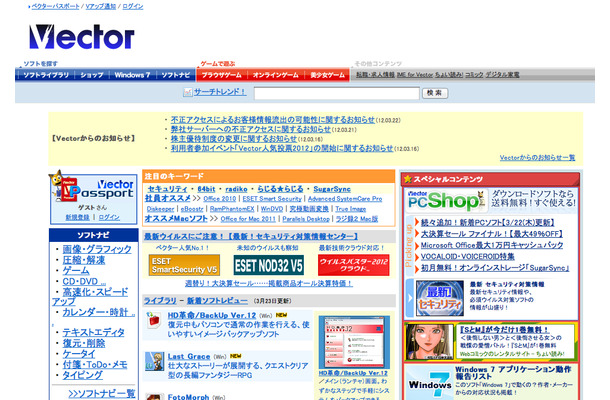The width and height of the screenshot is (610, 400).
Task: Open 画像・グラフィック category
Action: click(x=97, y=249)
